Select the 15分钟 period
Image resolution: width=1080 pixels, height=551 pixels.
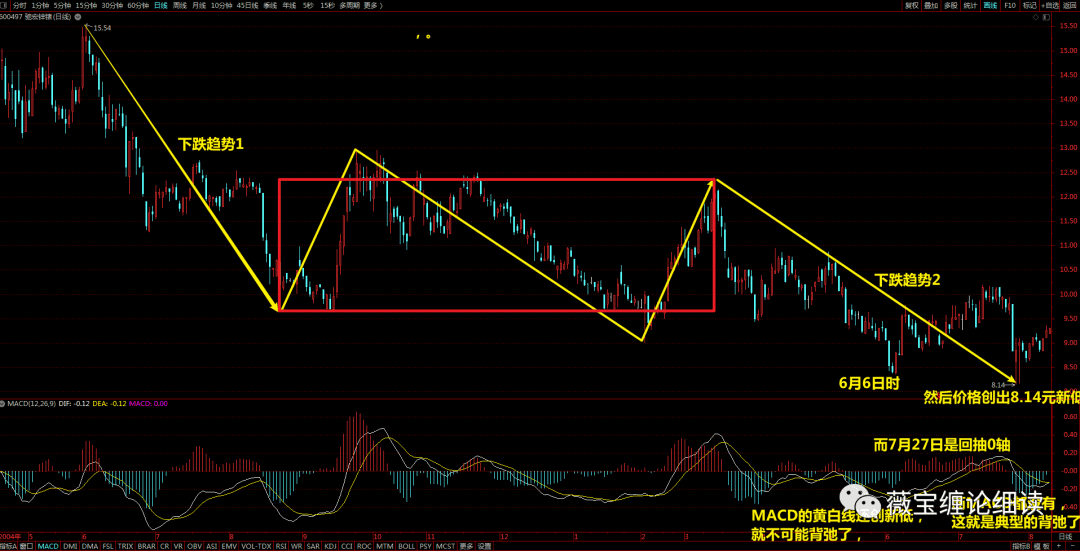point(87,6)
